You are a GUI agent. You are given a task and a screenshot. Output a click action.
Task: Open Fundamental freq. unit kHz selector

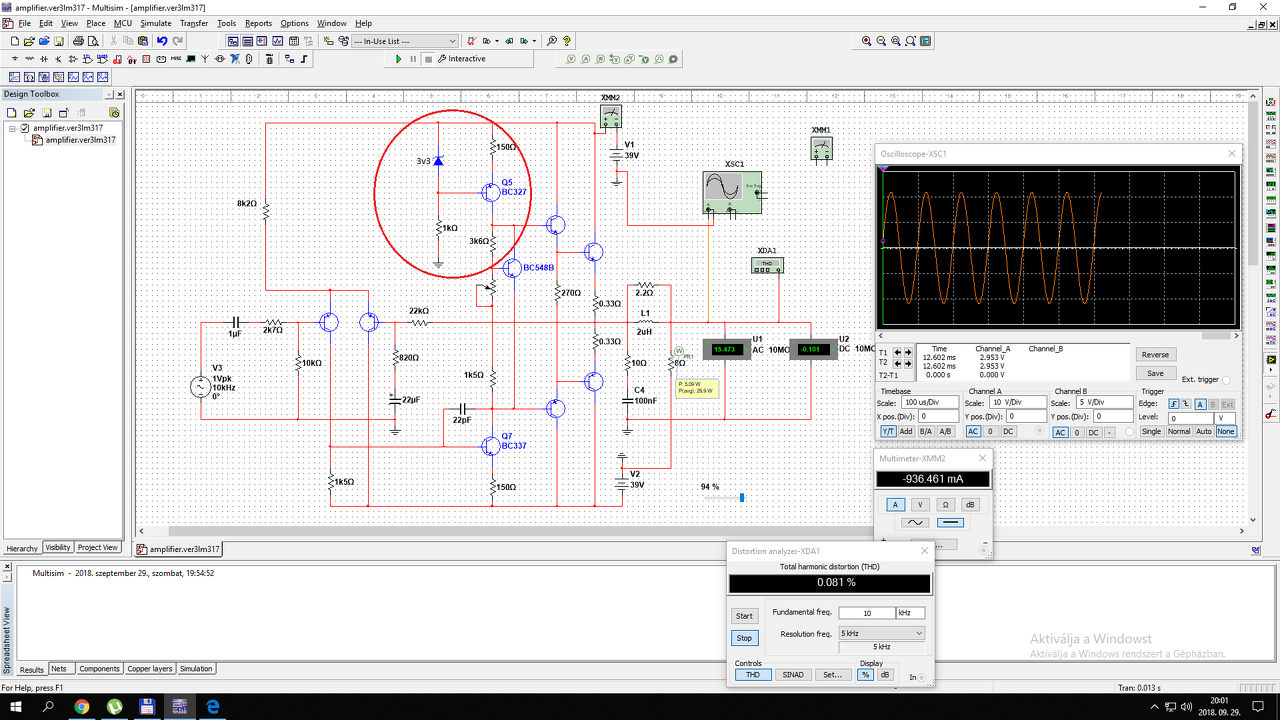click(910, 613)
